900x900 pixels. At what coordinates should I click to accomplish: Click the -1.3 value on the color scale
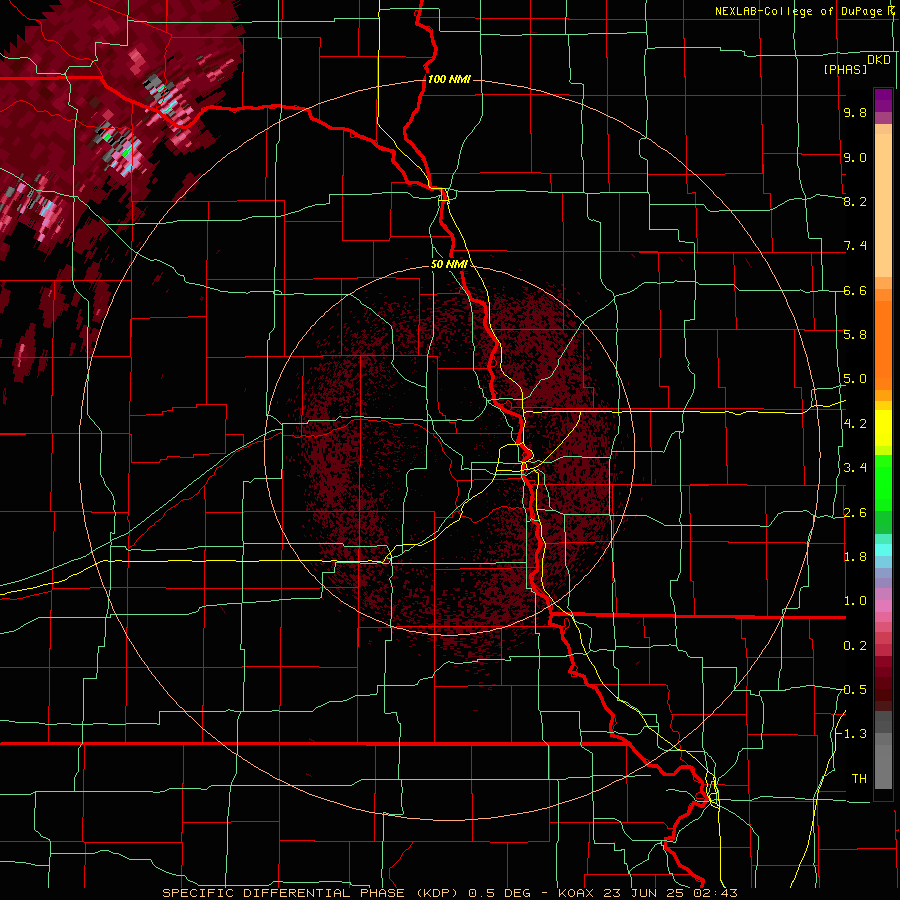(852, 734)
